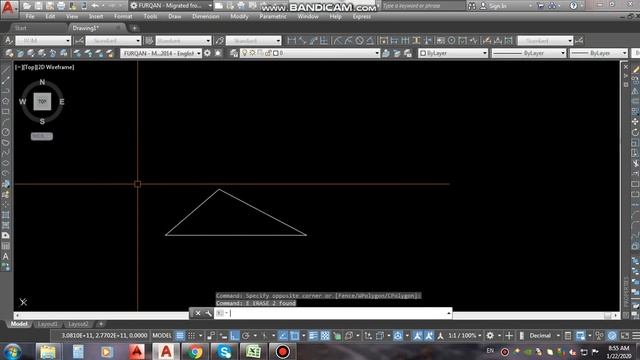This screenshot has height=360, width=640.
Task: Toggle the layer 0 lock icon
Action: [x=268, y=53]
